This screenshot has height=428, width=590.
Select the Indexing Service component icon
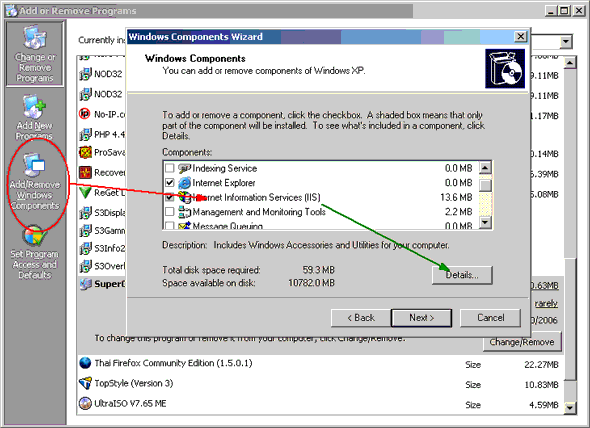[x=184, y=168]
